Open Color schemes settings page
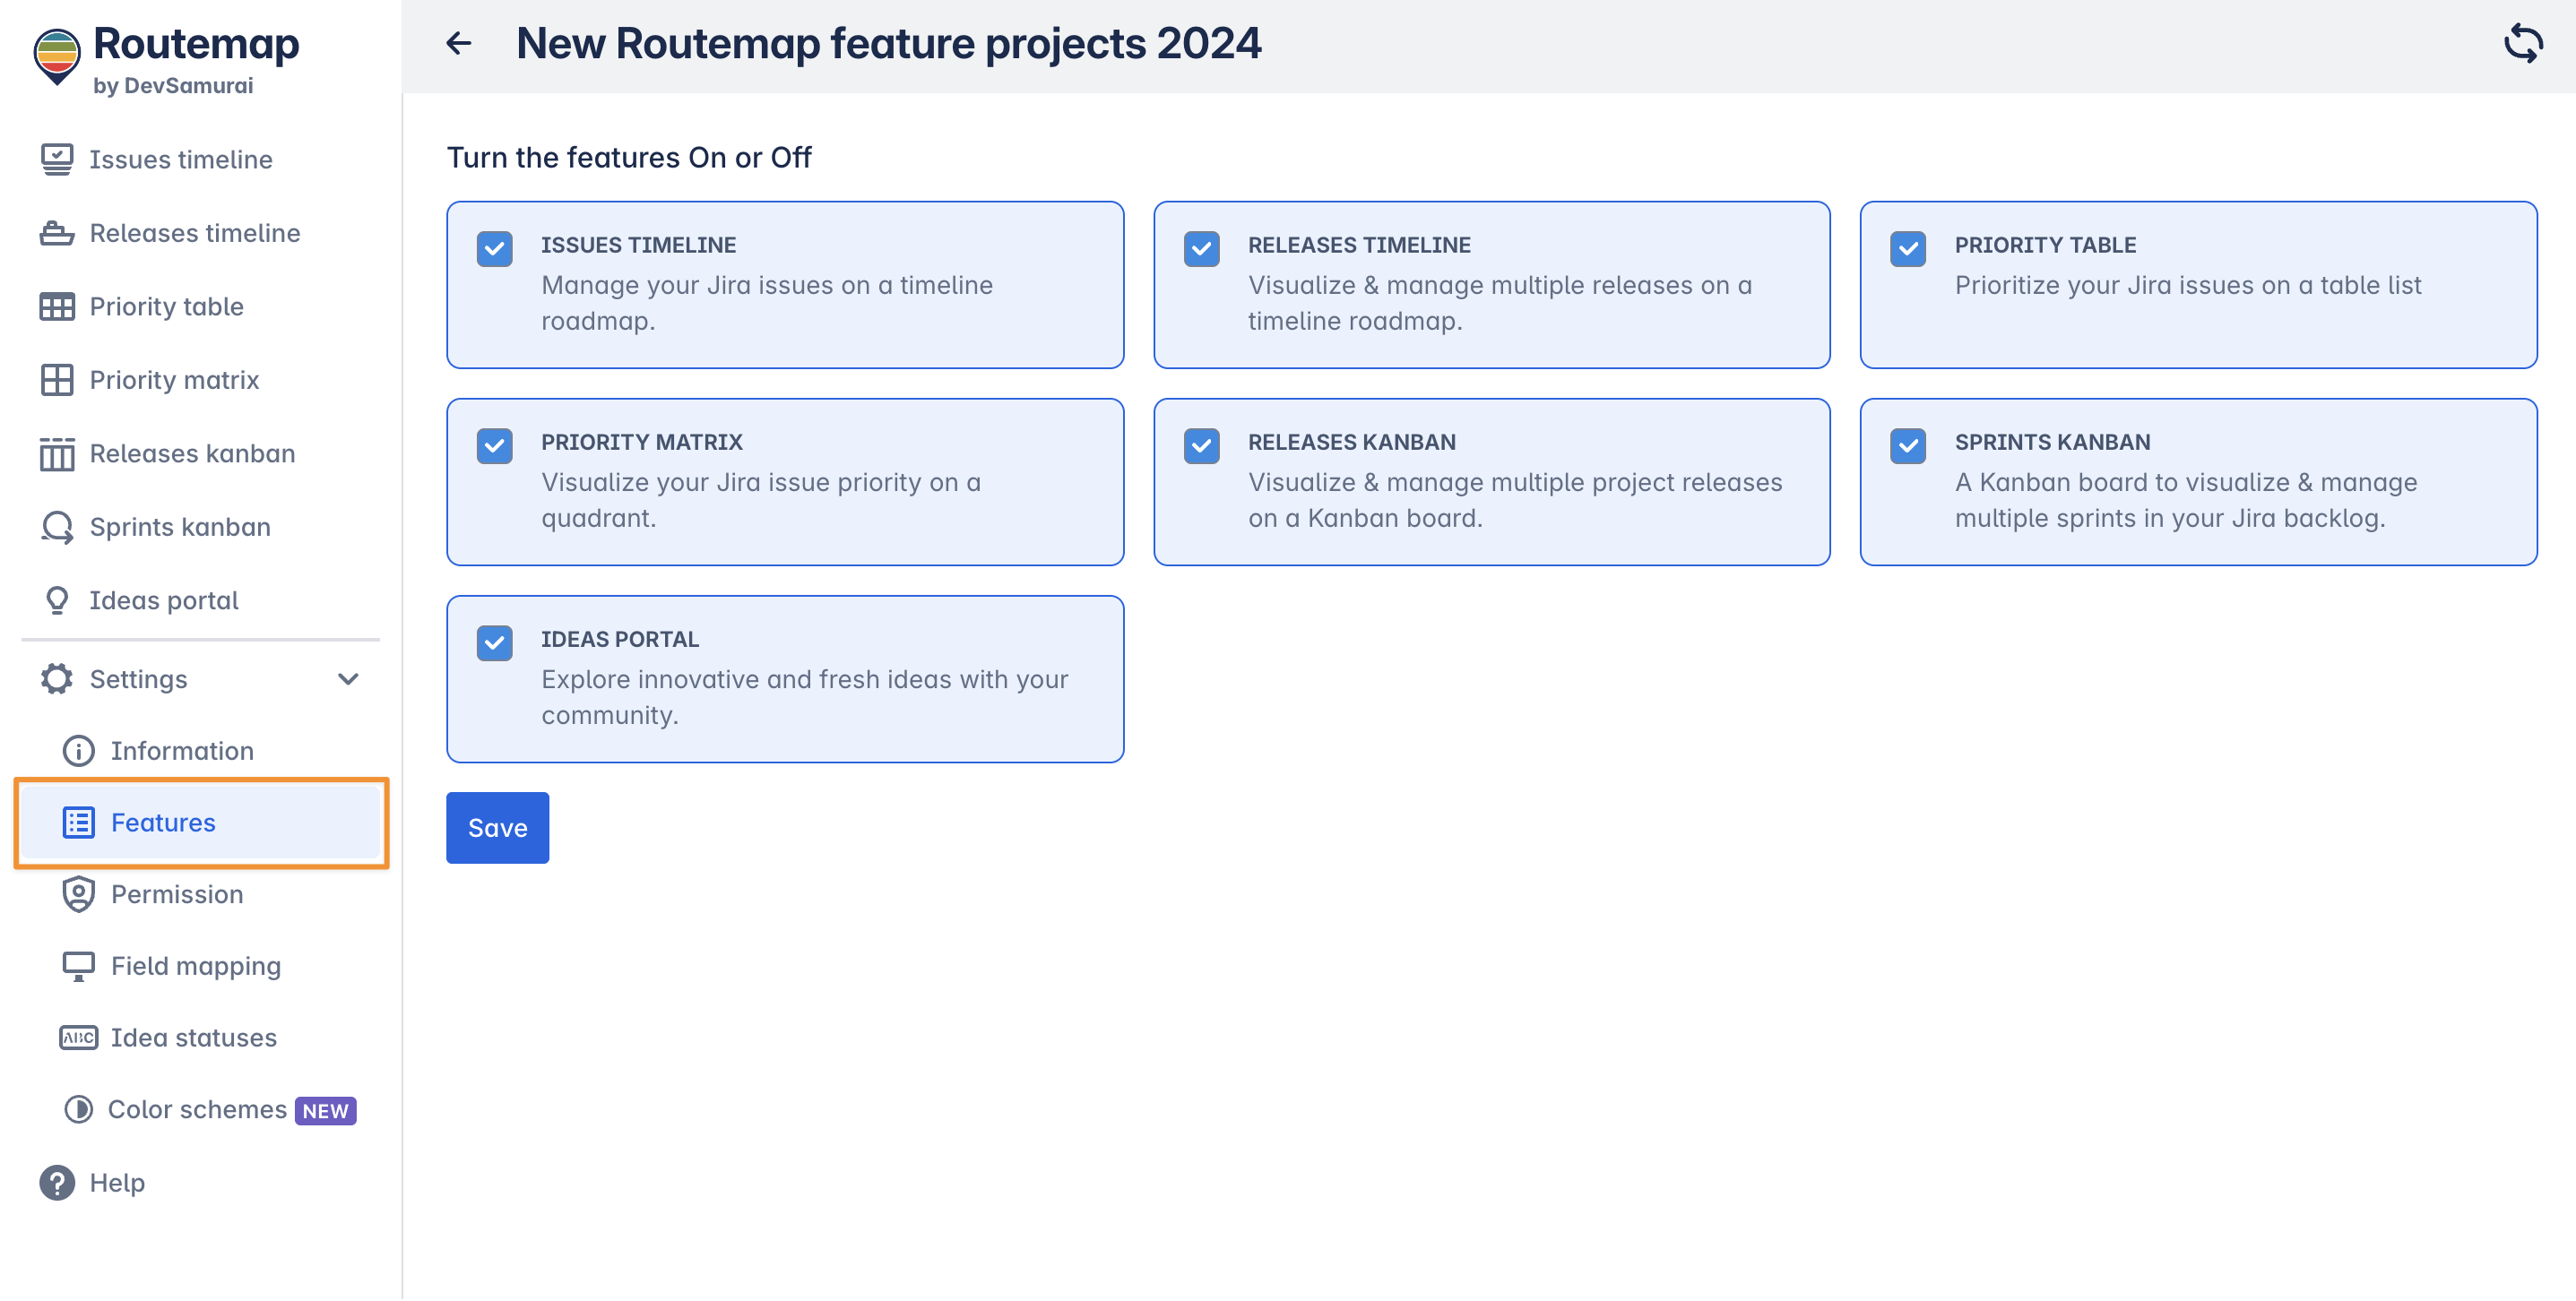This screenshot has width=2576, height=1301. tap(197, 1110)
